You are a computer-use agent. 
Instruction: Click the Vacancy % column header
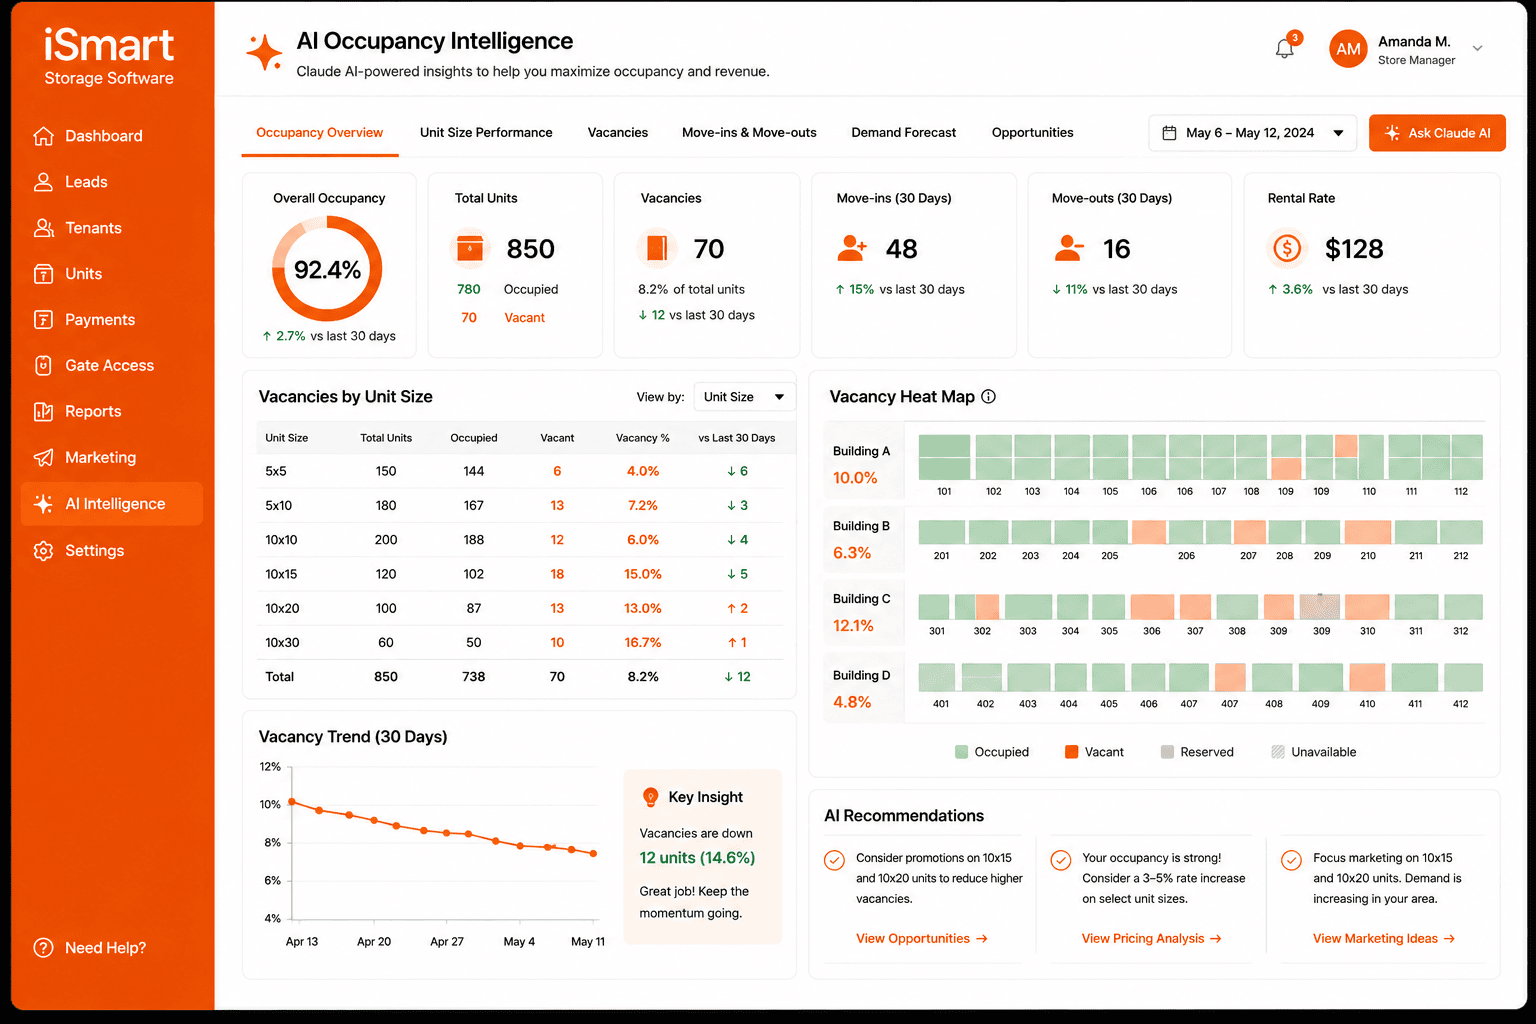(x=643, y=438)
